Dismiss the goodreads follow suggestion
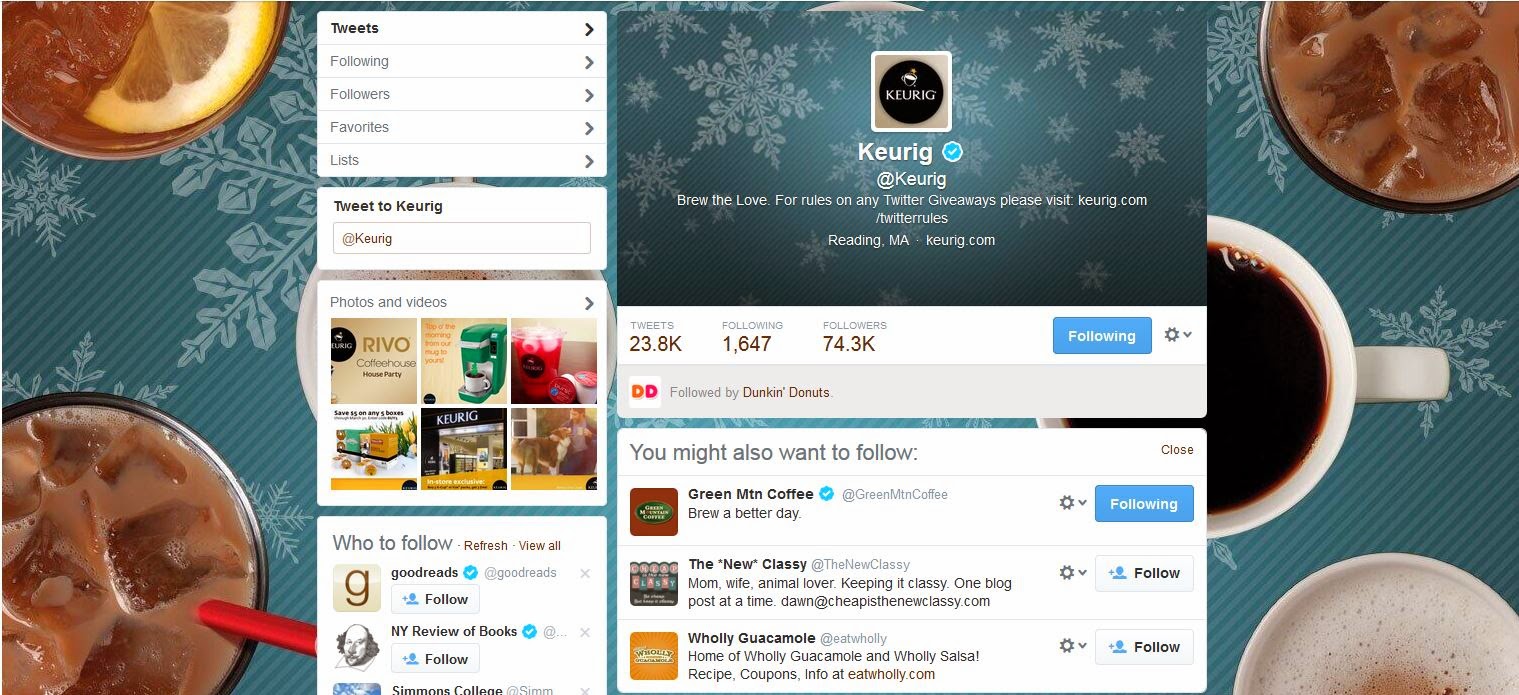 [x=585, y=573]
